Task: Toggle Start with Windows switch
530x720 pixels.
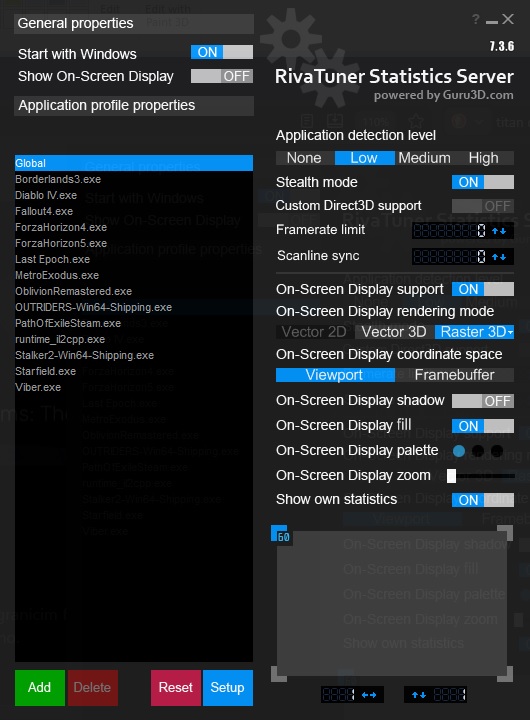Action: click(222, 52)
